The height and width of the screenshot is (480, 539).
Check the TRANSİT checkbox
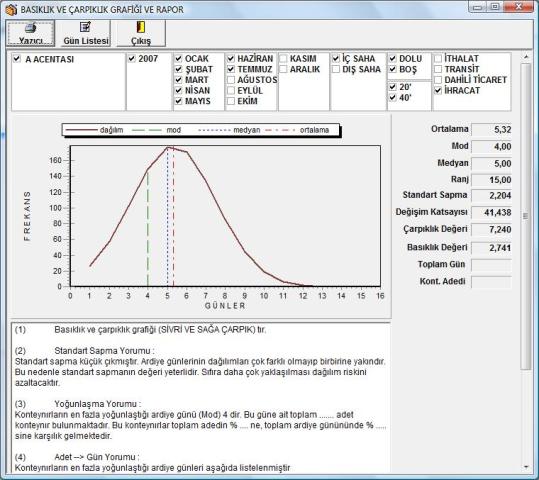point(438,69)
